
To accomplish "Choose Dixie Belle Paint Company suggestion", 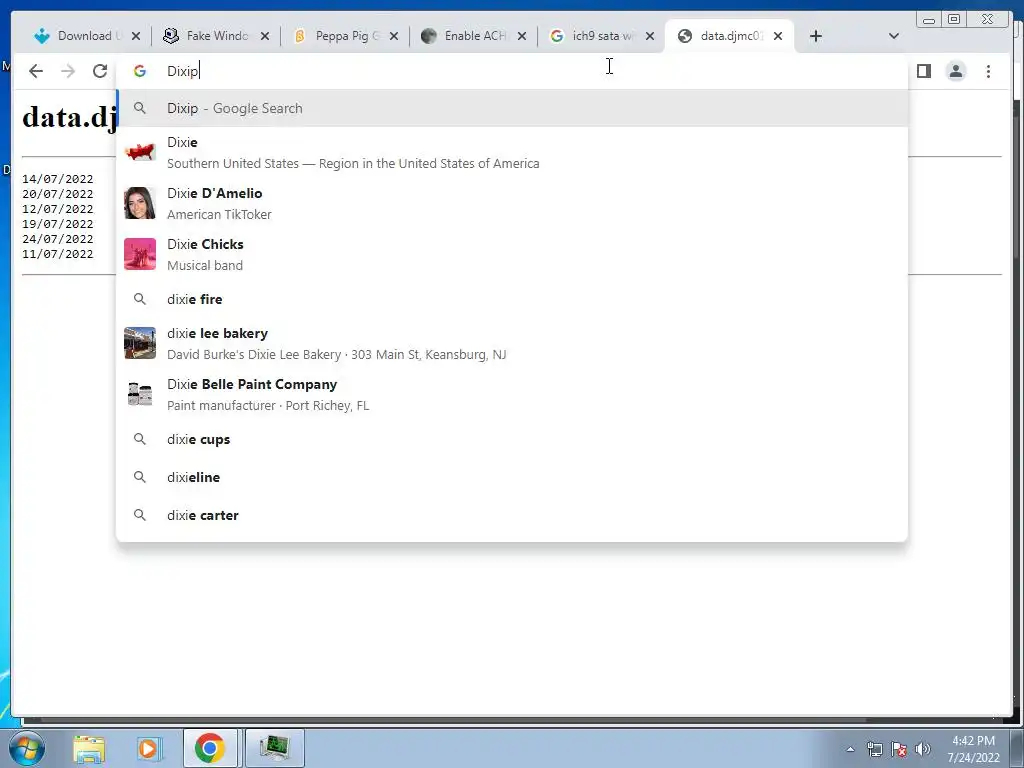I will (512, 394).
